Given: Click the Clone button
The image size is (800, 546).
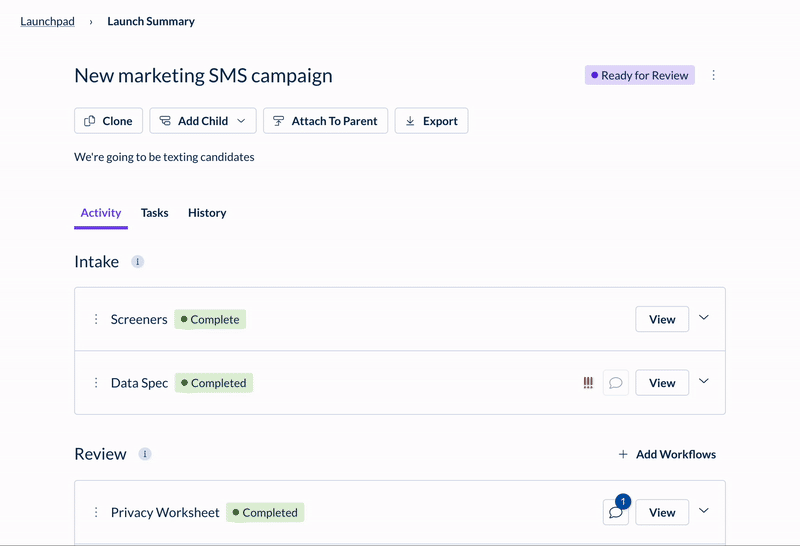Looking at the screenshot, I should click(x=108, y=121).
